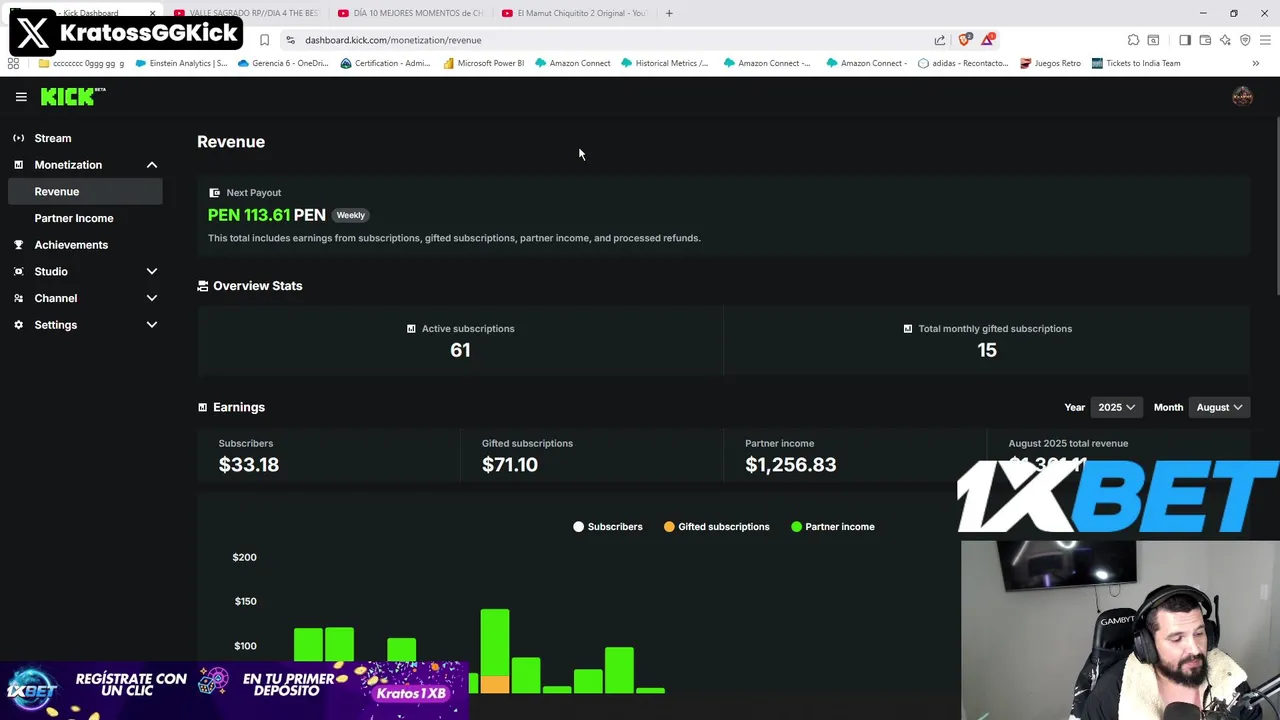Open Certification - Admin bookmark

[x=385, y=63]
